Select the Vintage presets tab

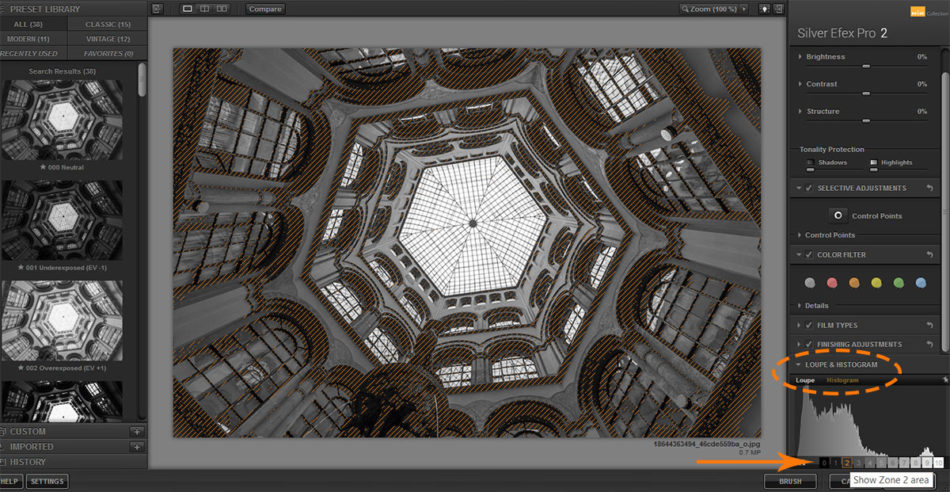click(109, 38)
